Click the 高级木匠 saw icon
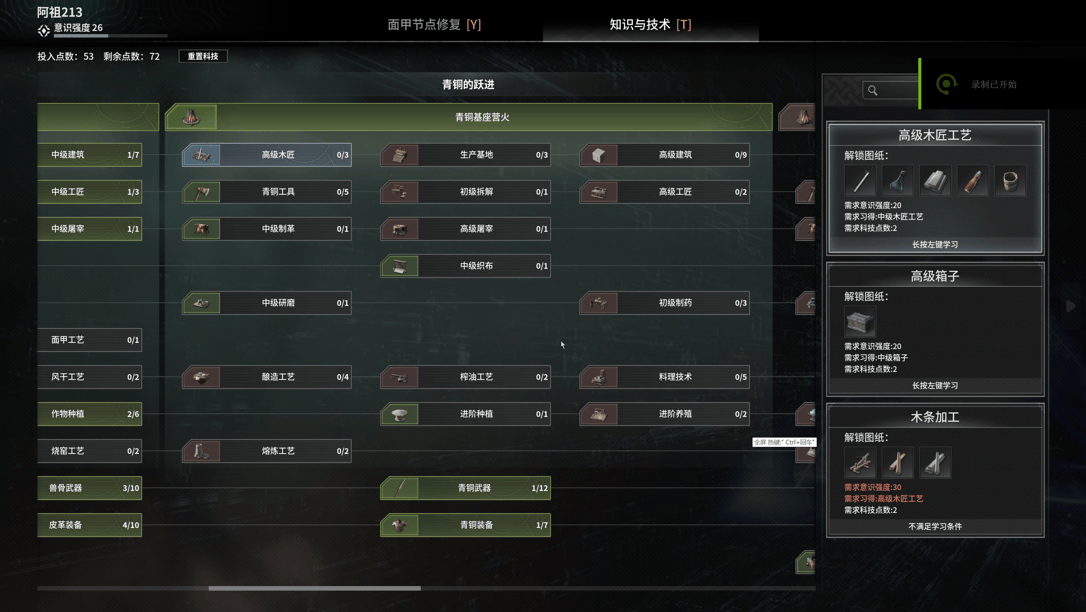This screenshot has width=1086, height=612. click(x=202, y=155)
